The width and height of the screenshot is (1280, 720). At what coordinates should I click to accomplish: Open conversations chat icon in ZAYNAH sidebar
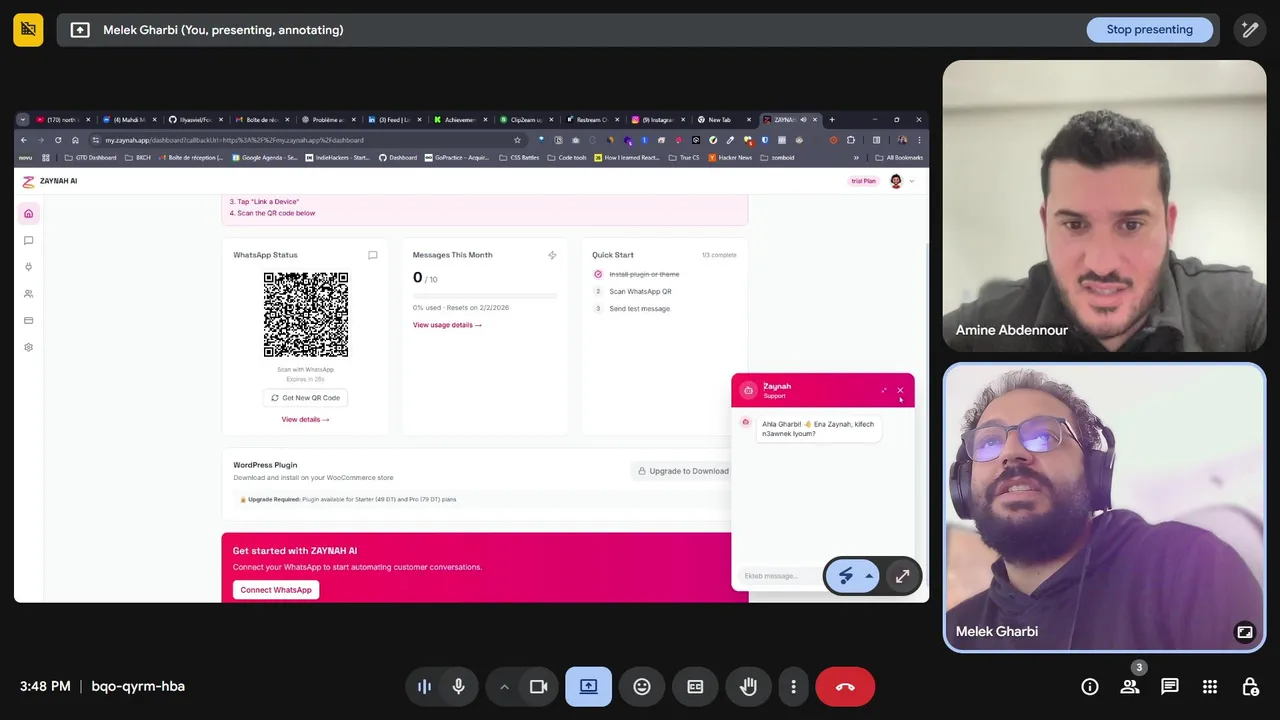coord(28,240)
